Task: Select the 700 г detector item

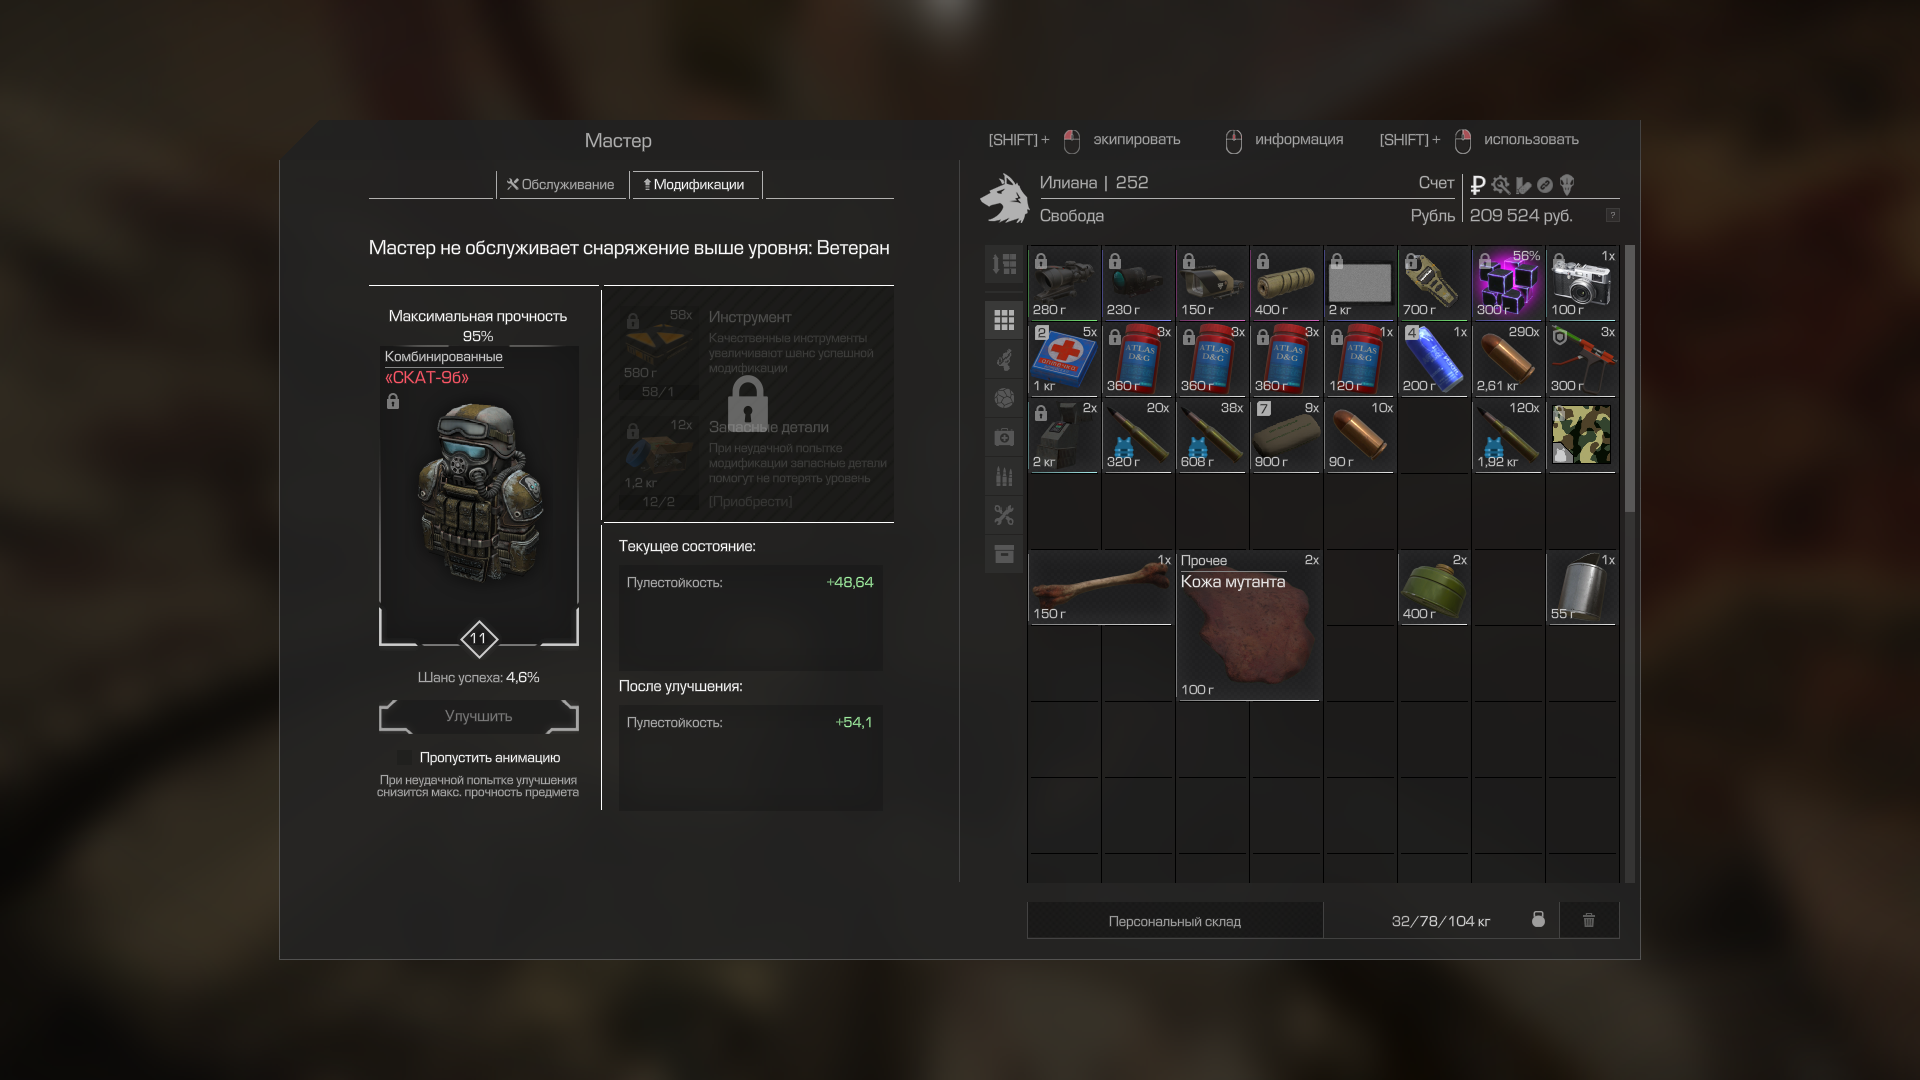Action: 1434,283
